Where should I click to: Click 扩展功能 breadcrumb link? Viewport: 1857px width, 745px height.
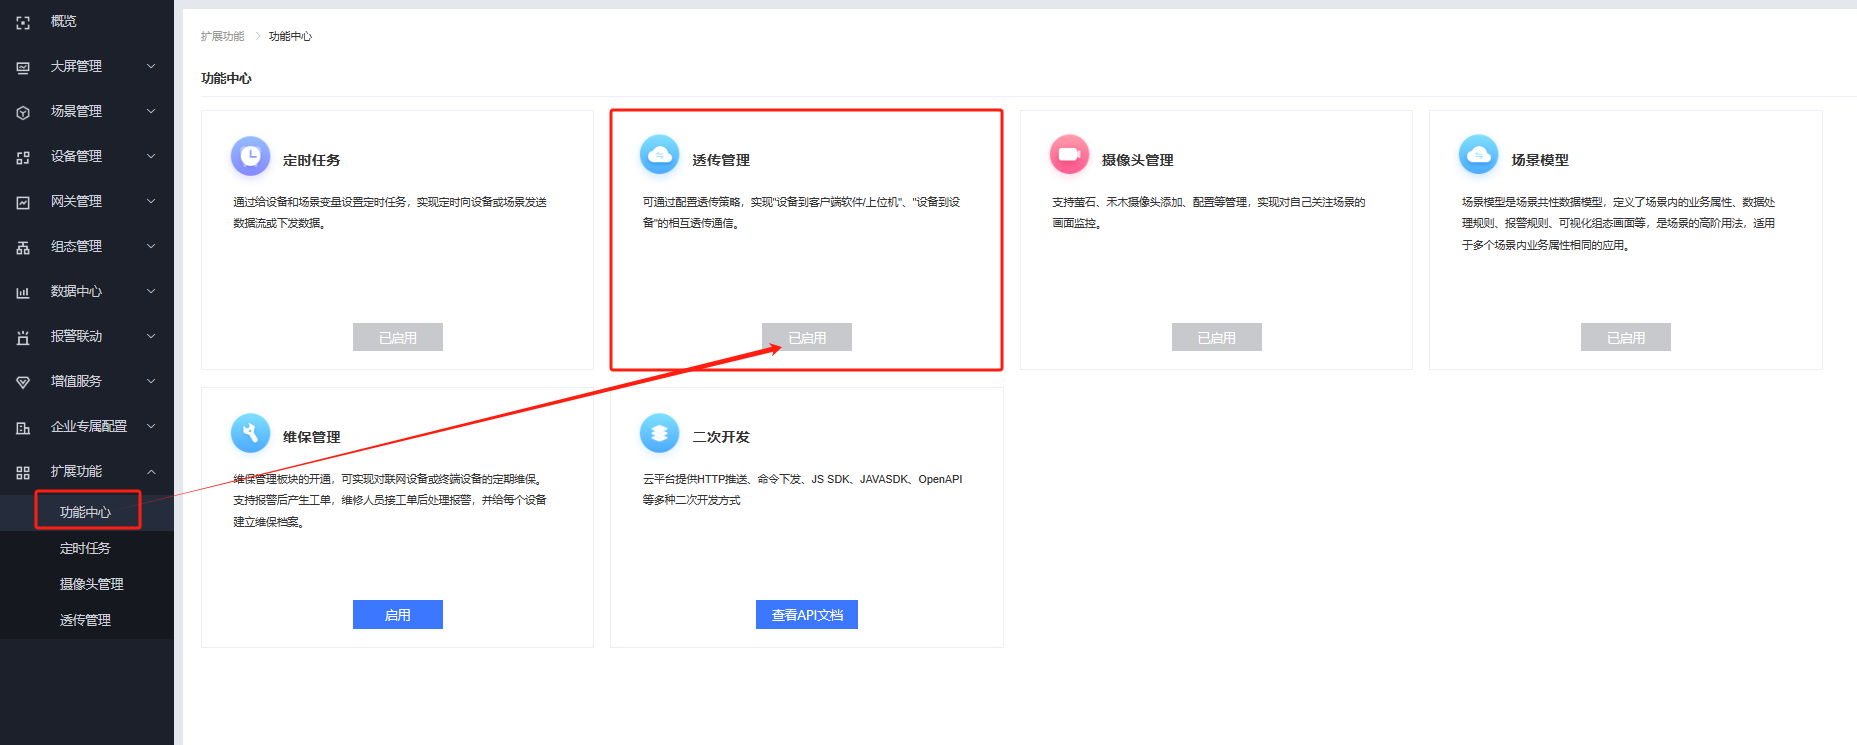coord(222,36)
